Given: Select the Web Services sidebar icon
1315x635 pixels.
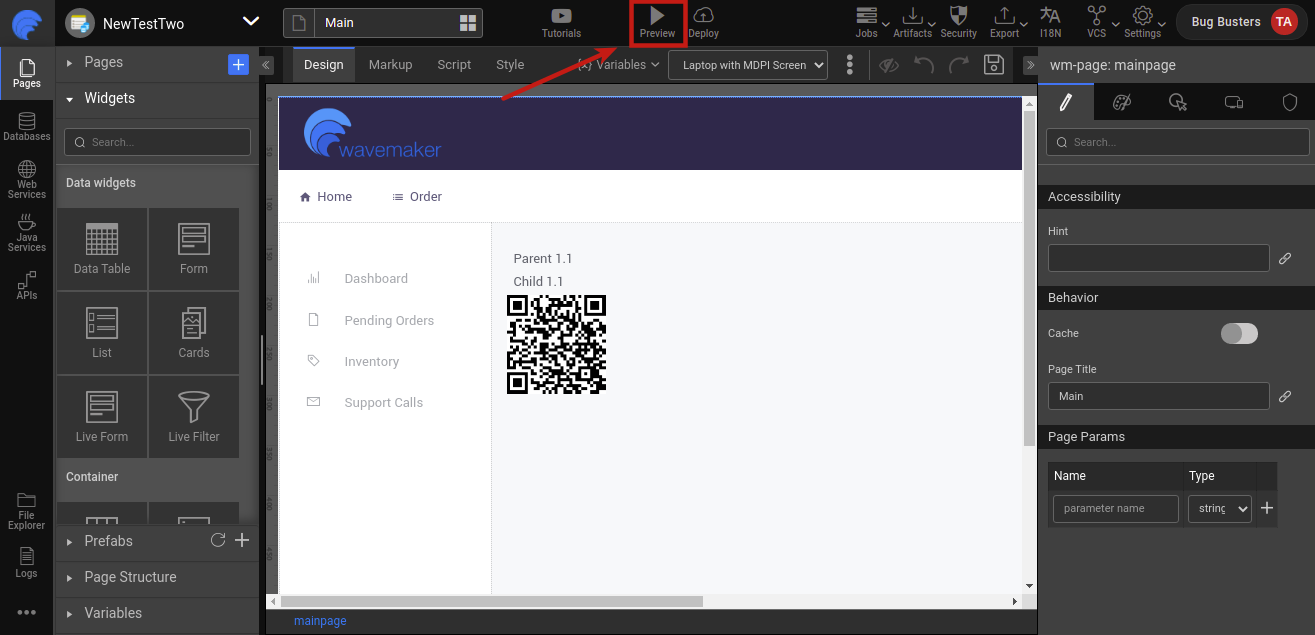Looking at the screenshot, I should [x=27, y=180].
